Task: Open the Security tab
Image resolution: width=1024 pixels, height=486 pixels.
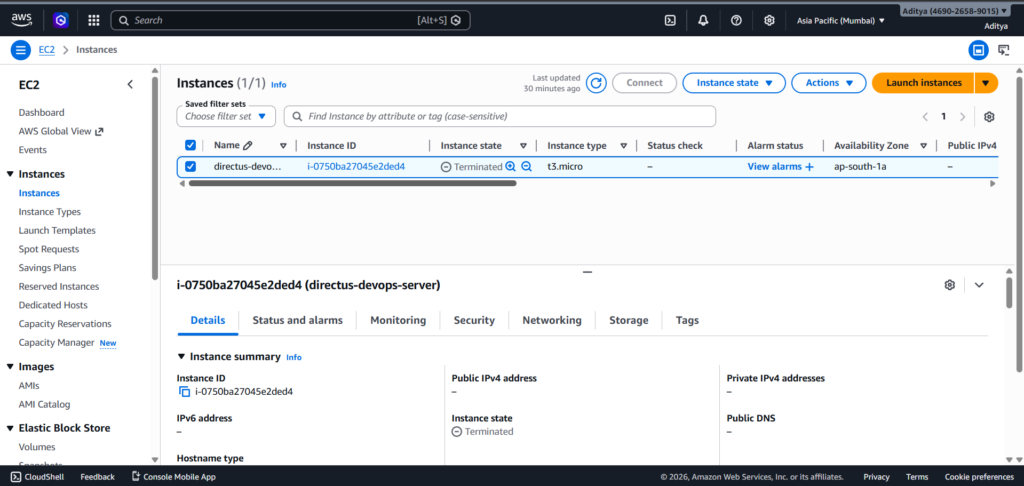Action: [474, 320]
